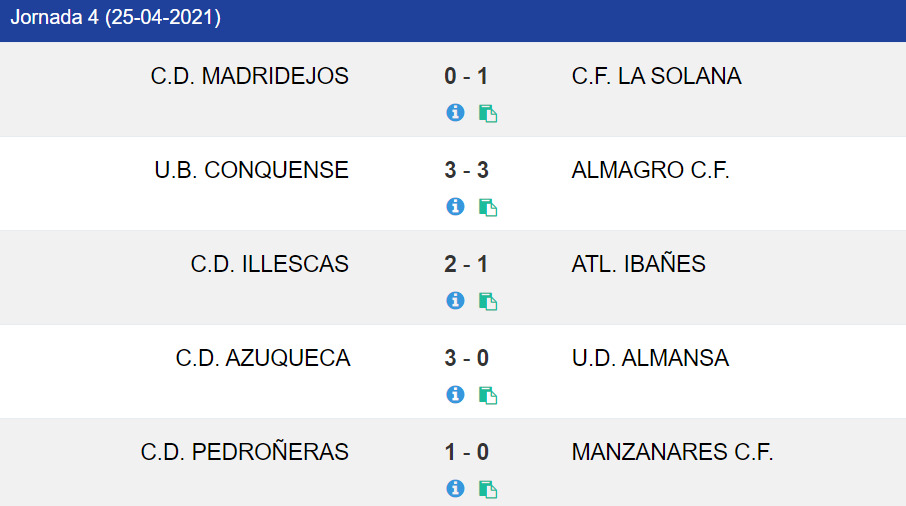Image resolution: width=906 pixels, height=506 pixels.
Task: Open green document icon under 1-0 score
Action: (x=488, y=490)
